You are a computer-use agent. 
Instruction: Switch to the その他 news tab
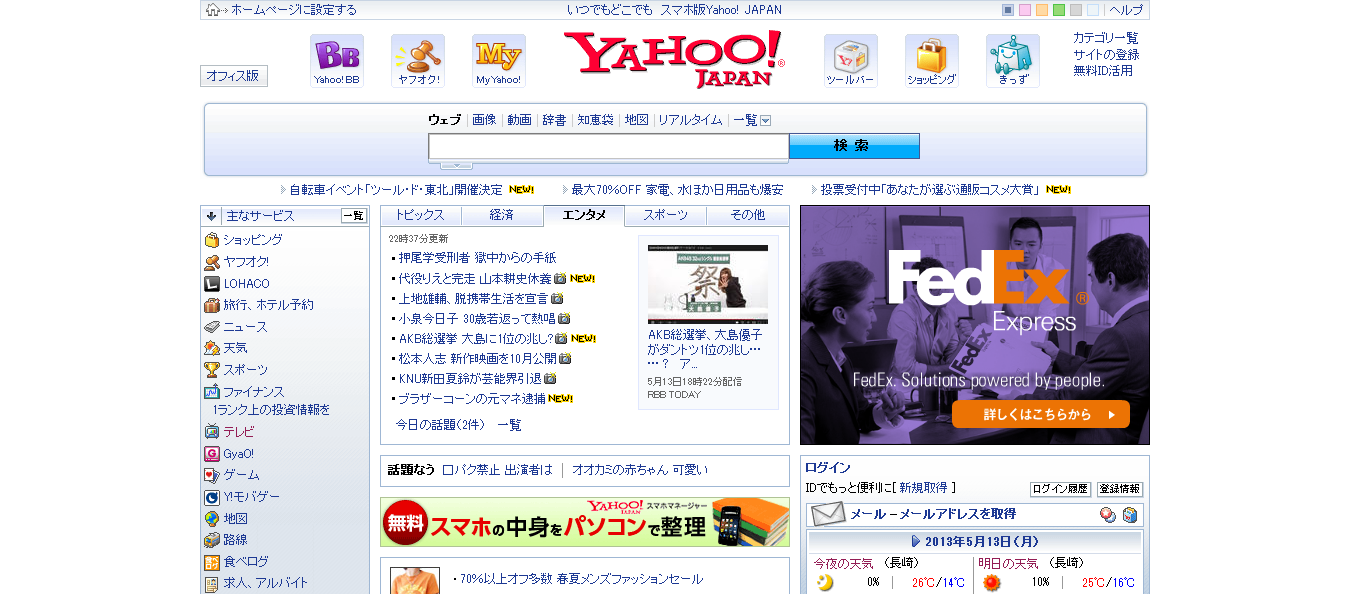pyautogui.click(x=748, y=216)
